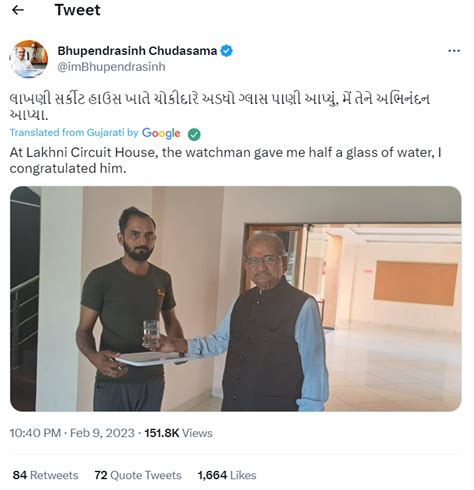This screenshot has width=474, height=490.
Task: View the 72 Quote Tweets list
Action: click(x=138, y=475)
